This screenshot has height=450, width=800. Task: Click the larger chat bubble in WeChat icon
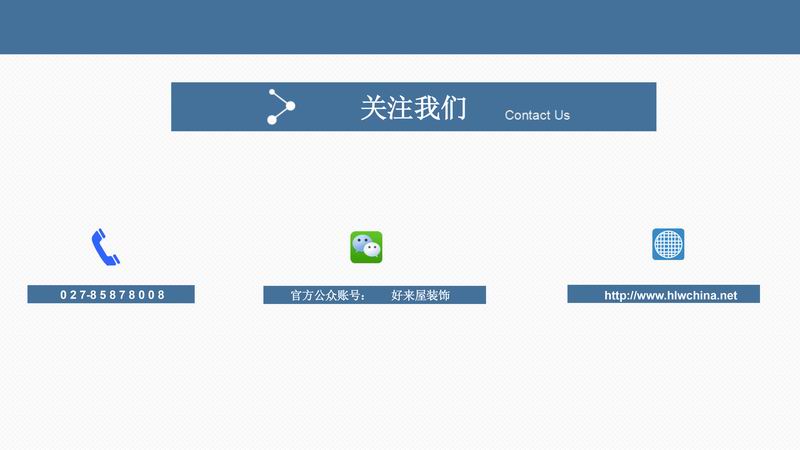[362, 243]
